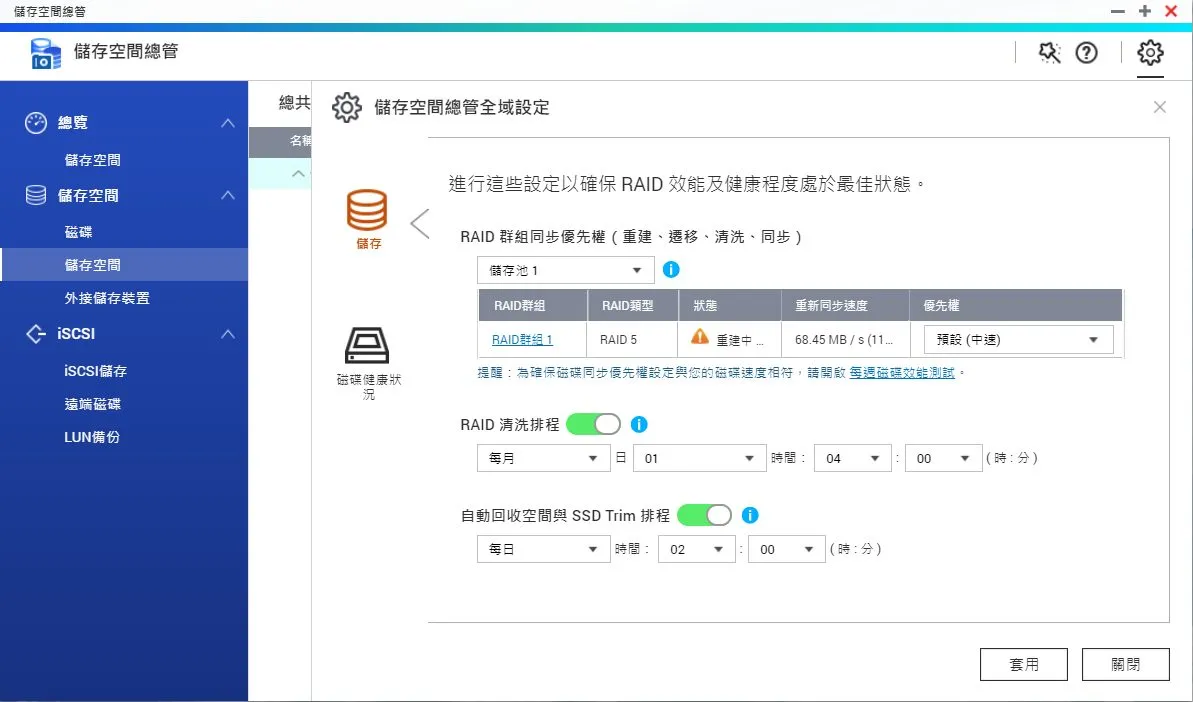Collapse the iSCSI sidebar section chevron
This screenshot has height=702, width=1193.
tap(227, 334)
